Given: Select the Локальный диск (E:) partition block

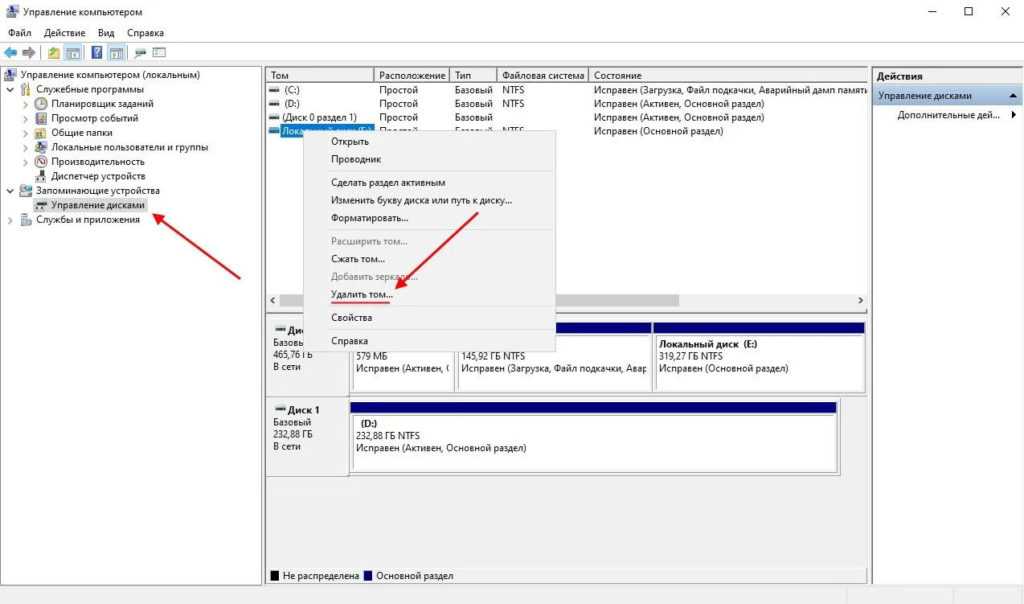Looking at the screenshot, I should coord(759,357).
